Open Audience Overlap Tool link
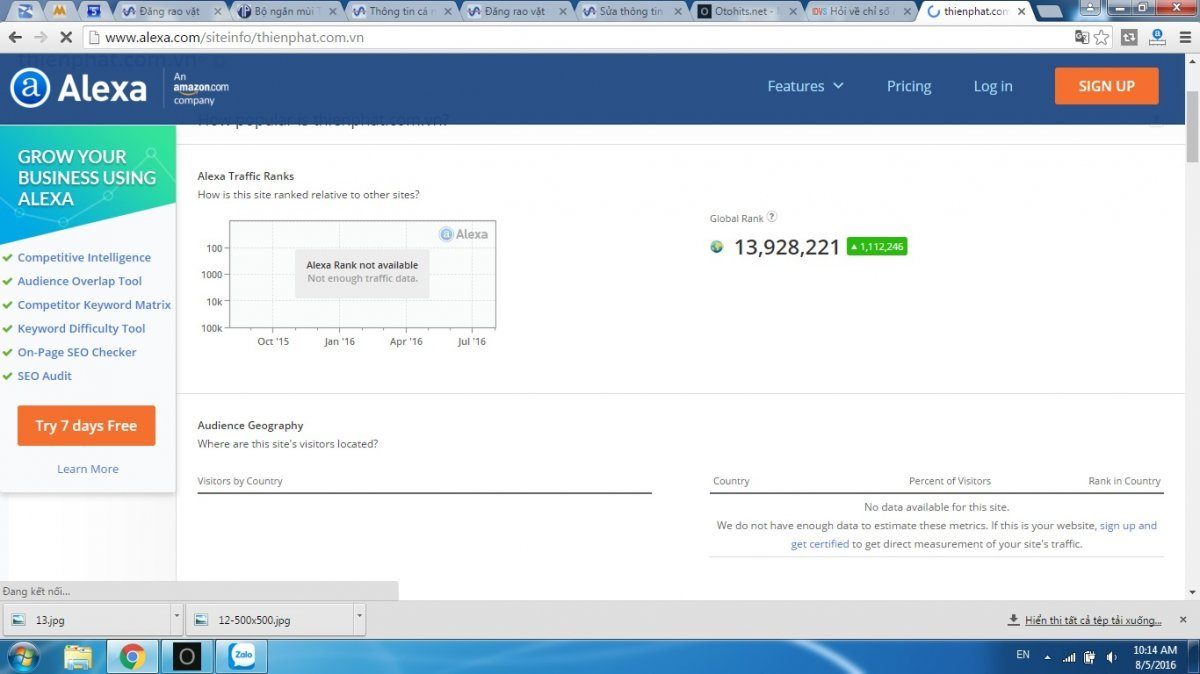 pyautogui.click(x=80, y=282)
